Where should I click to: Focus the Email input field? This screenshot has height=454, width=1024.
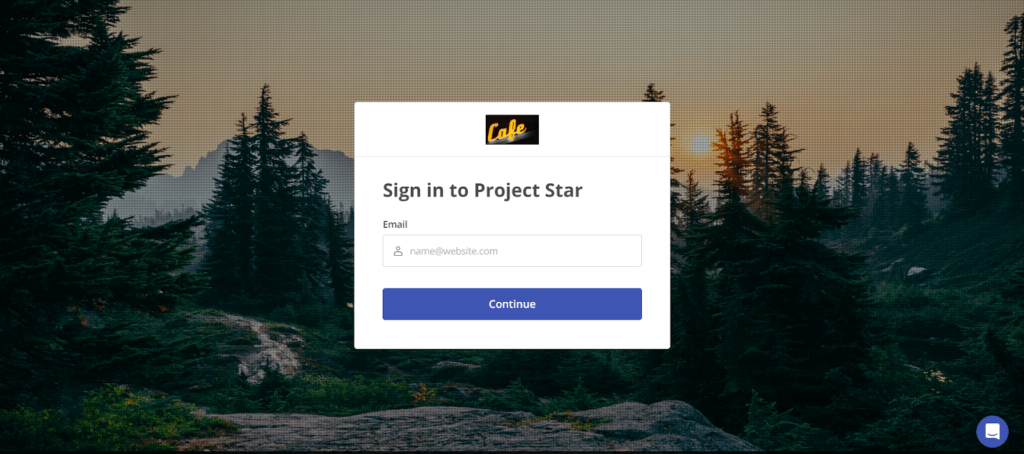click(512, 251)
